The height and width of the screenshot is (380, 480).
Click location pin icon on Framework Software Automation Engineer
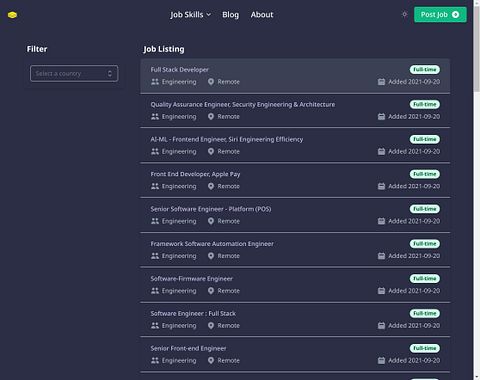[211, 256]
